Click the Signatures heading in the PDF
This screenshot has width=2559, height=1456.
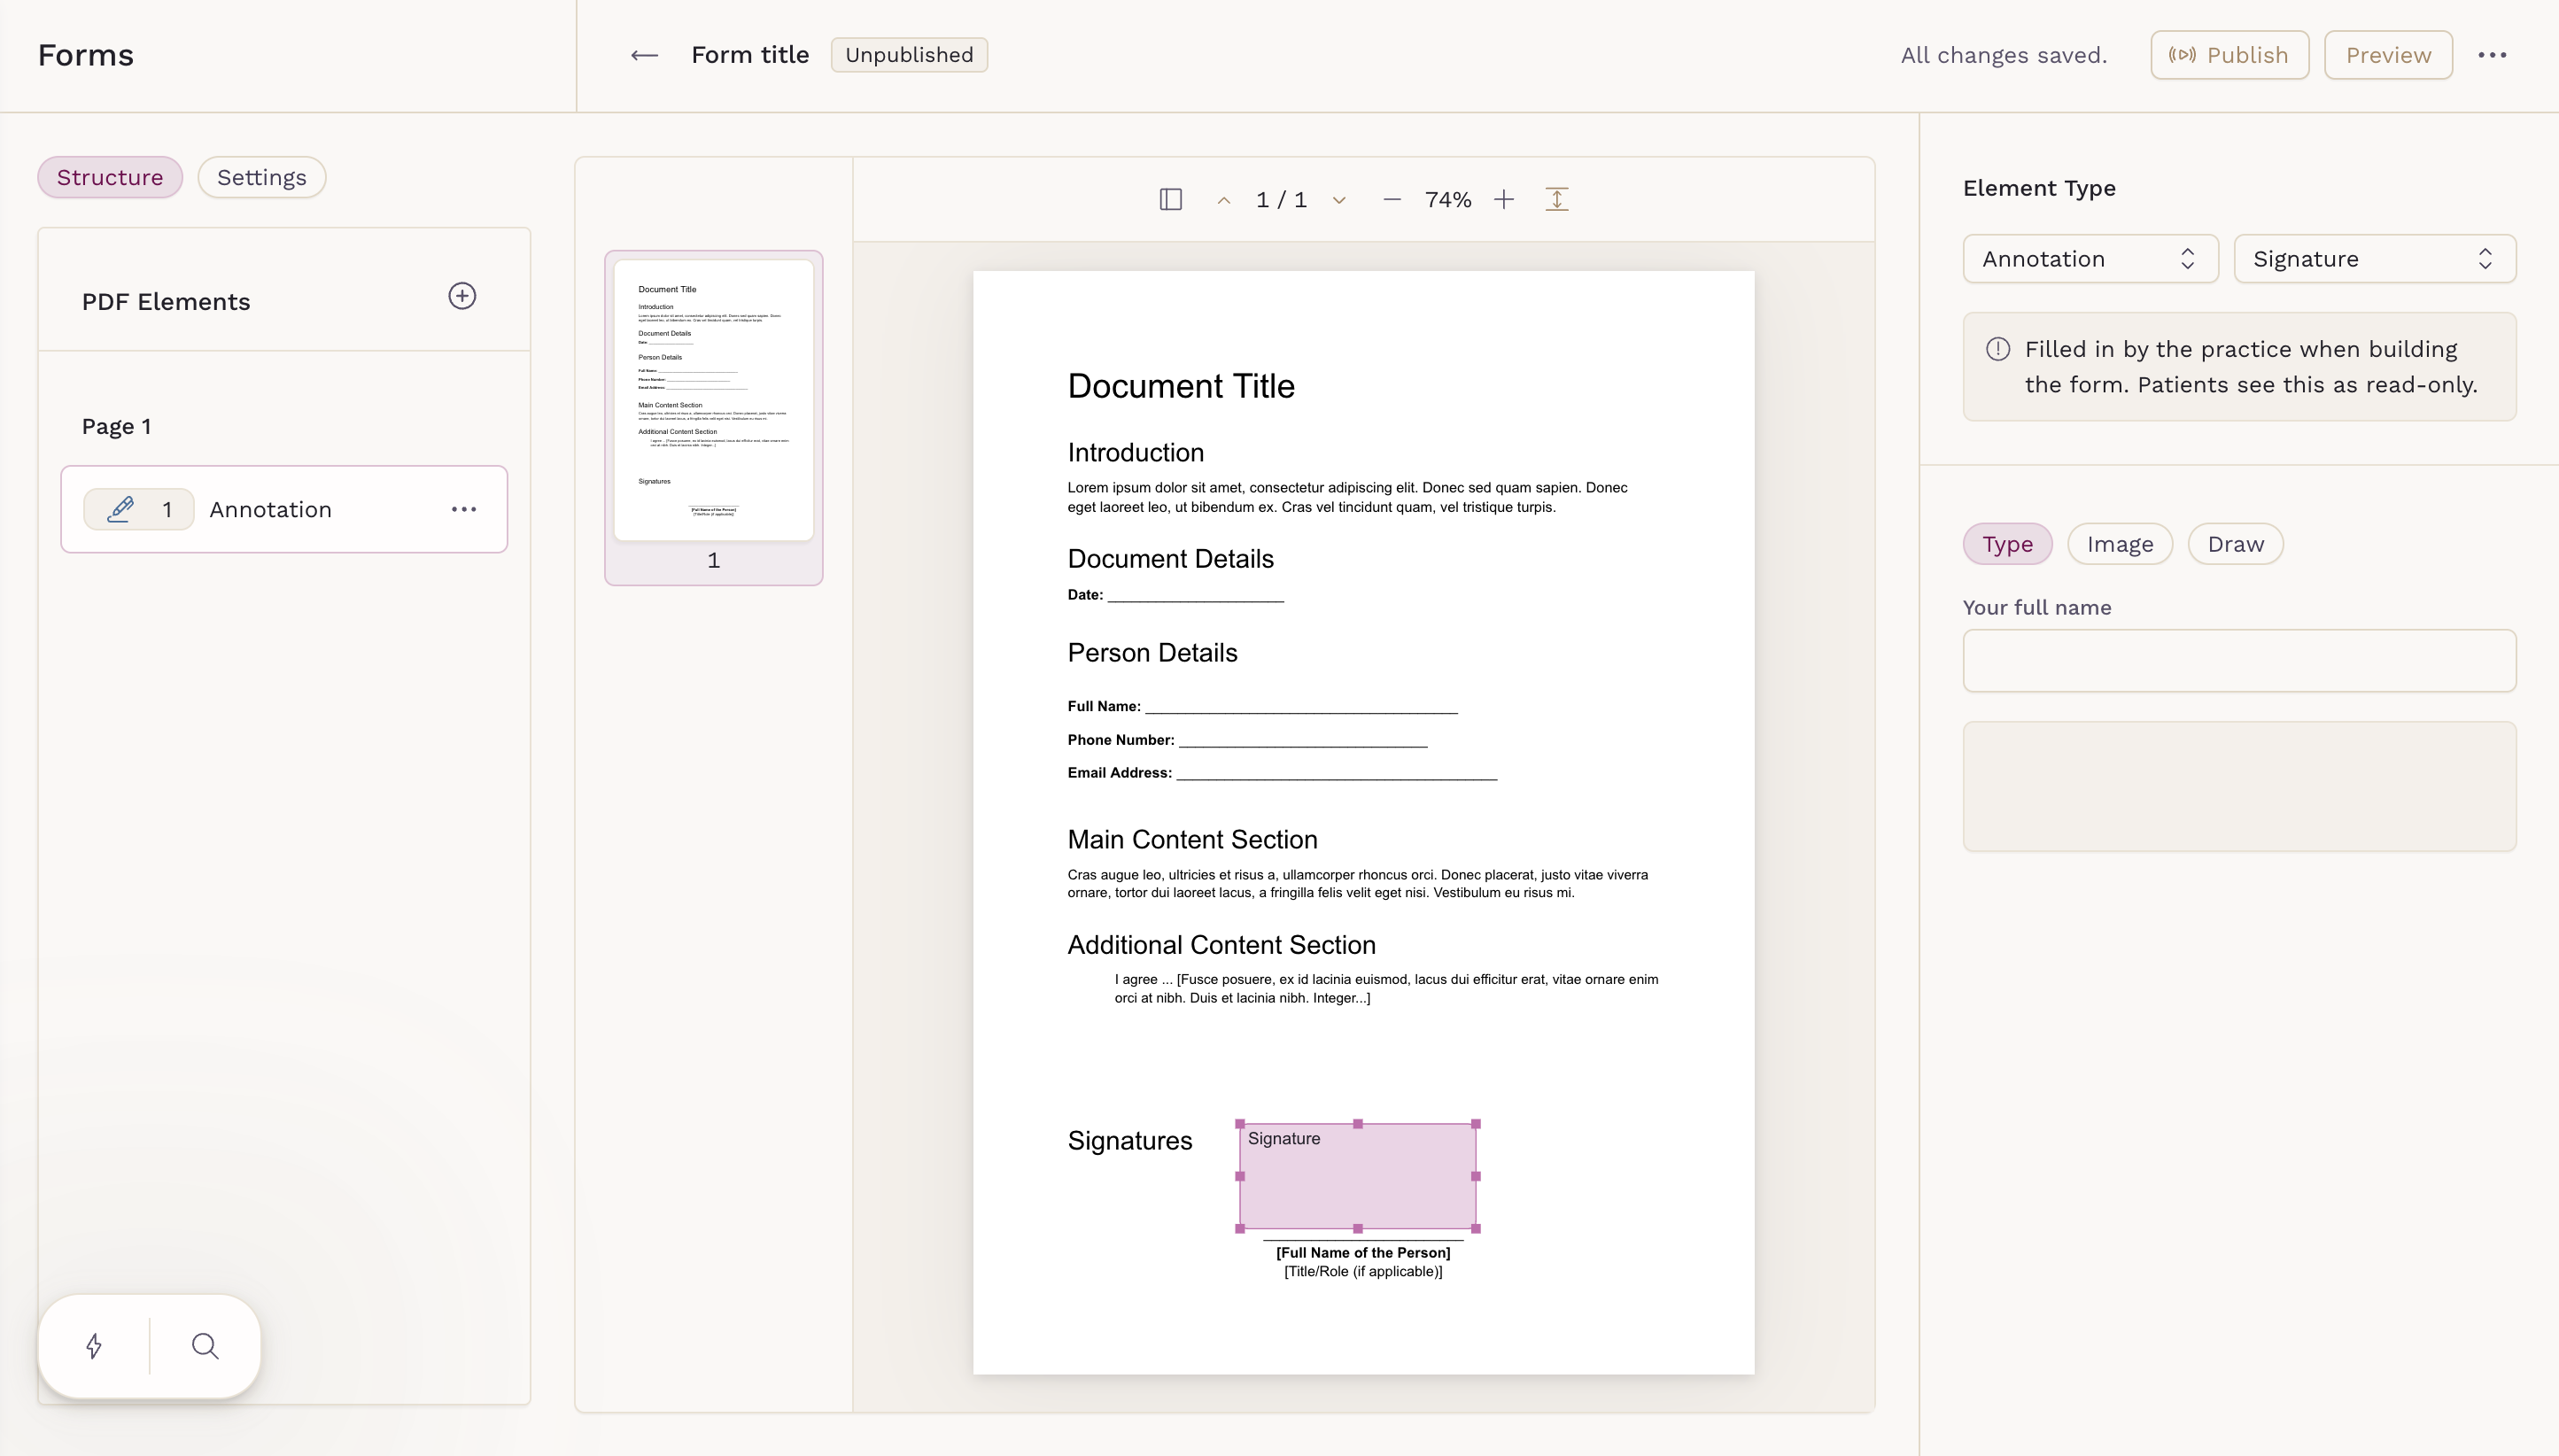1129,1140
